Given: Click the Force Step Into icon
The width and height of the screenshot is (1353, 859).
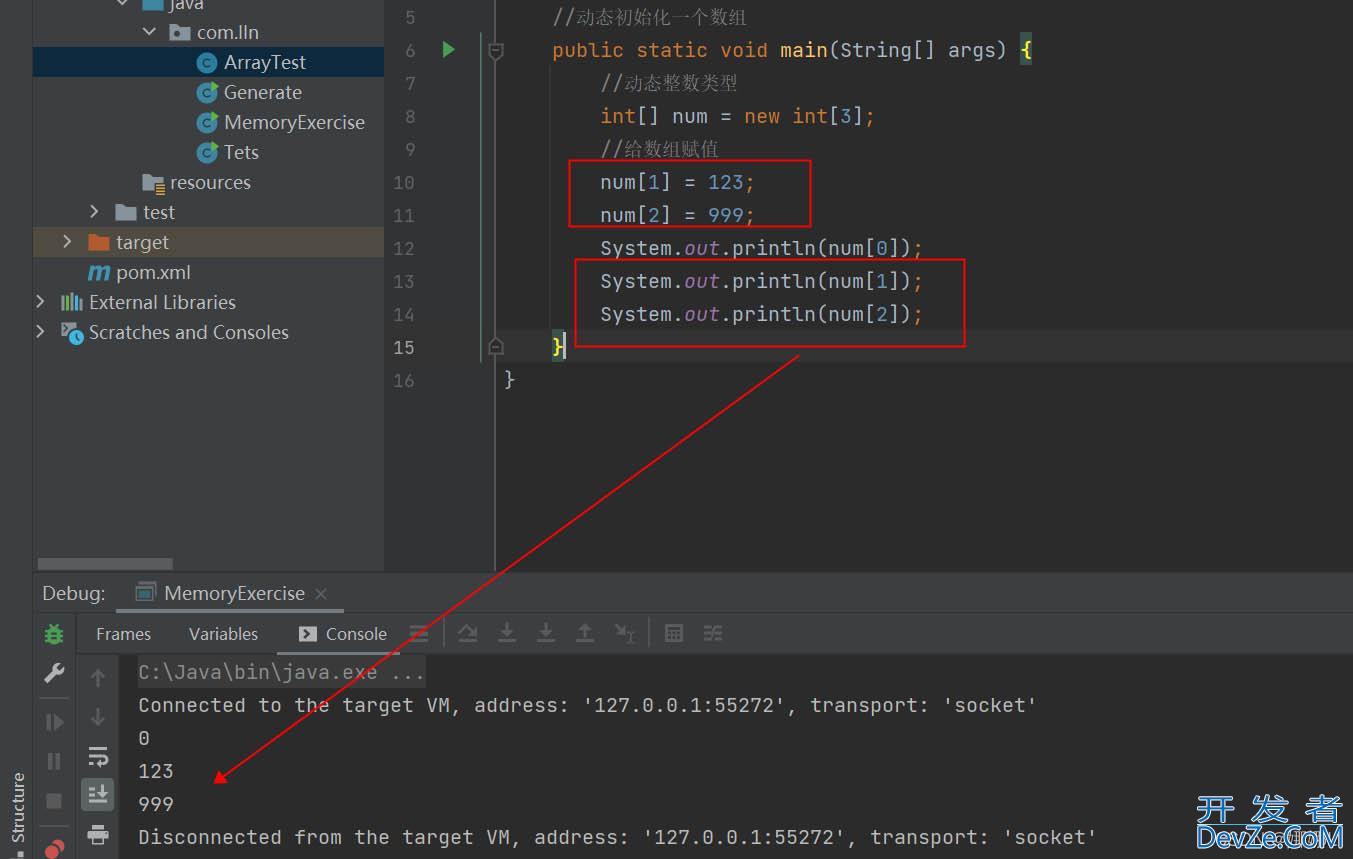Looking at the screenshot, I should pyautogui.click(x=546, y=633).
